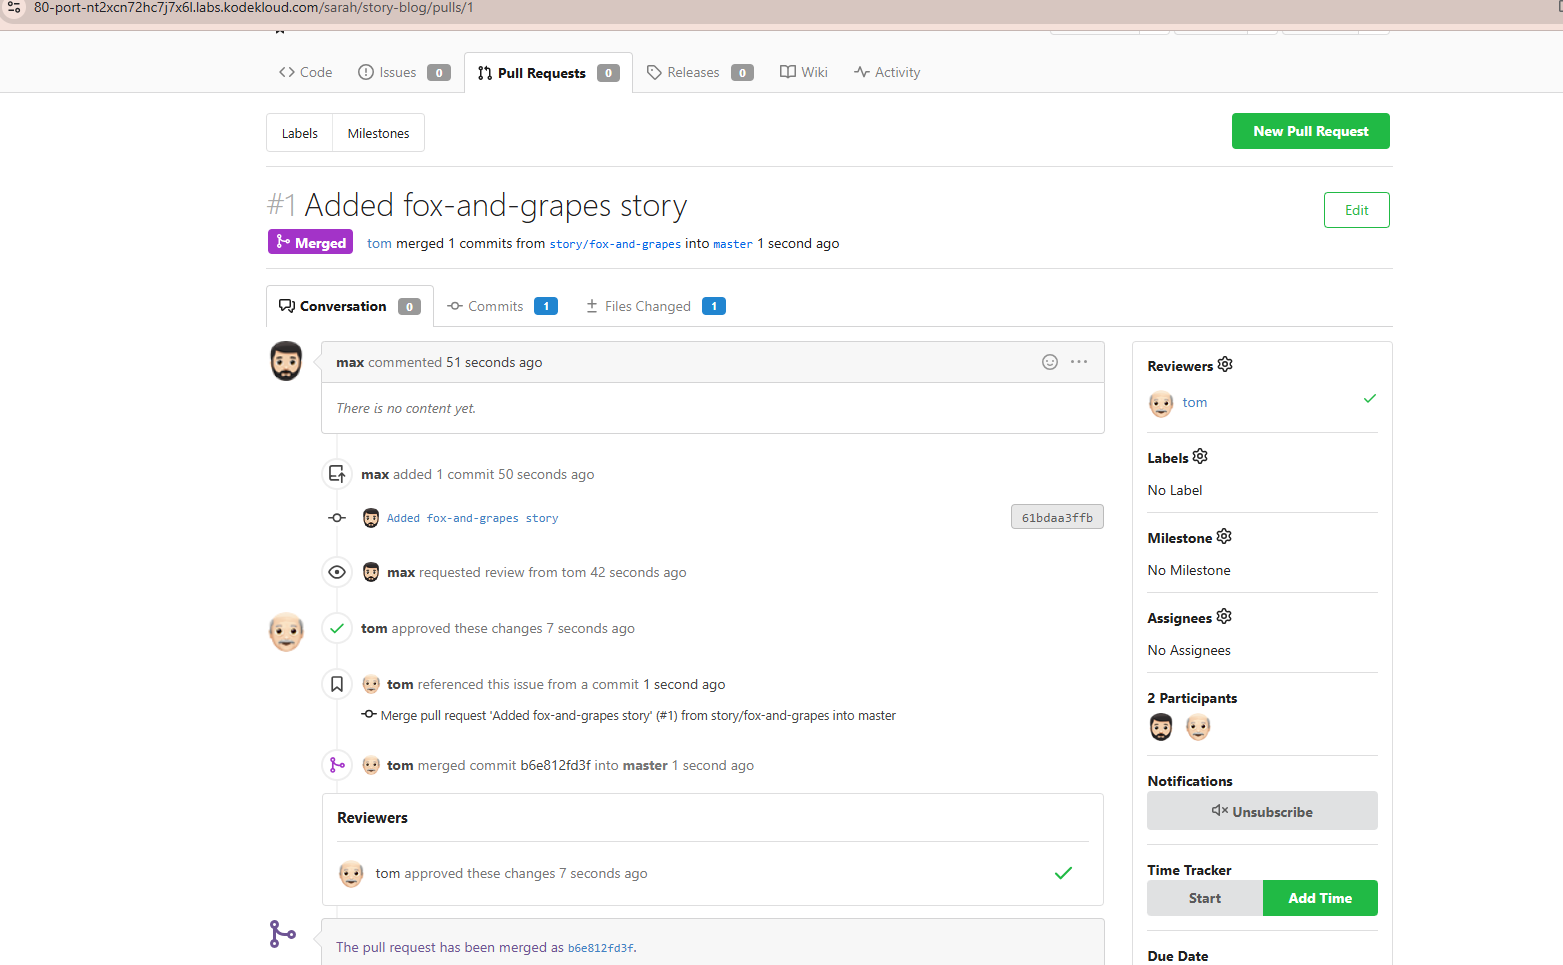
Task: Open the Wiki tab
Action: [x=804, y=72]
